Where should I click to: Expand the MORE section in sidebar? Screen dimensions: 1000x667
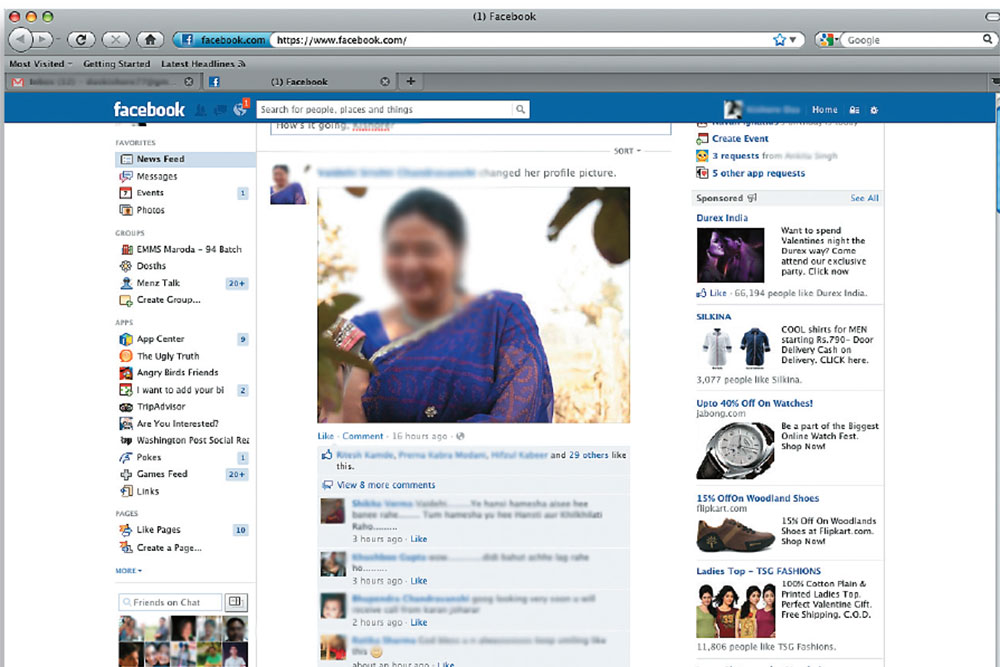tap(128, 571)
